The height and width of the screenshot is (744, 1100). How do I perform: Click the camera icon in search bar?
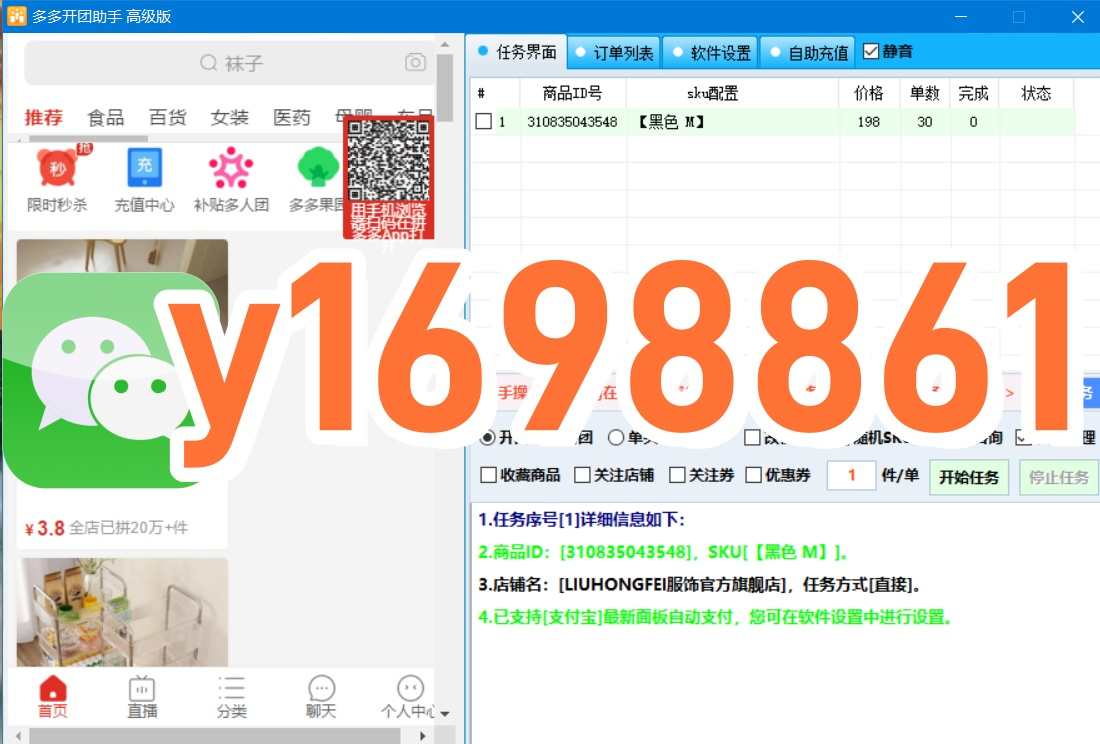pos(415,63)
